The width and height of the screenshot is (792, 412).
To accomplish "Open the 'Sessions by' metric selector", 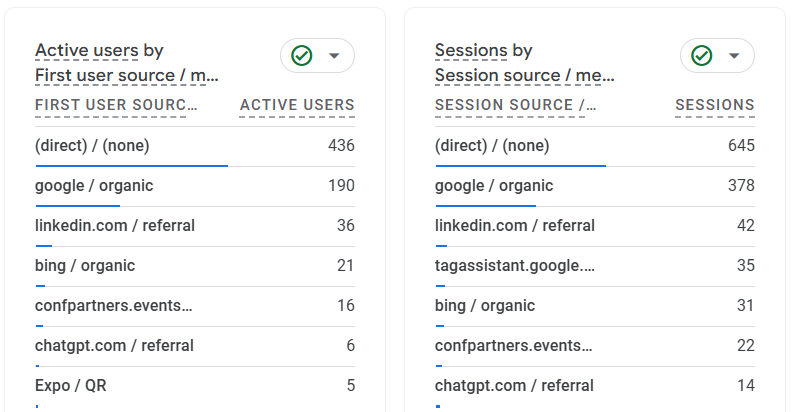I will point(483,51).
